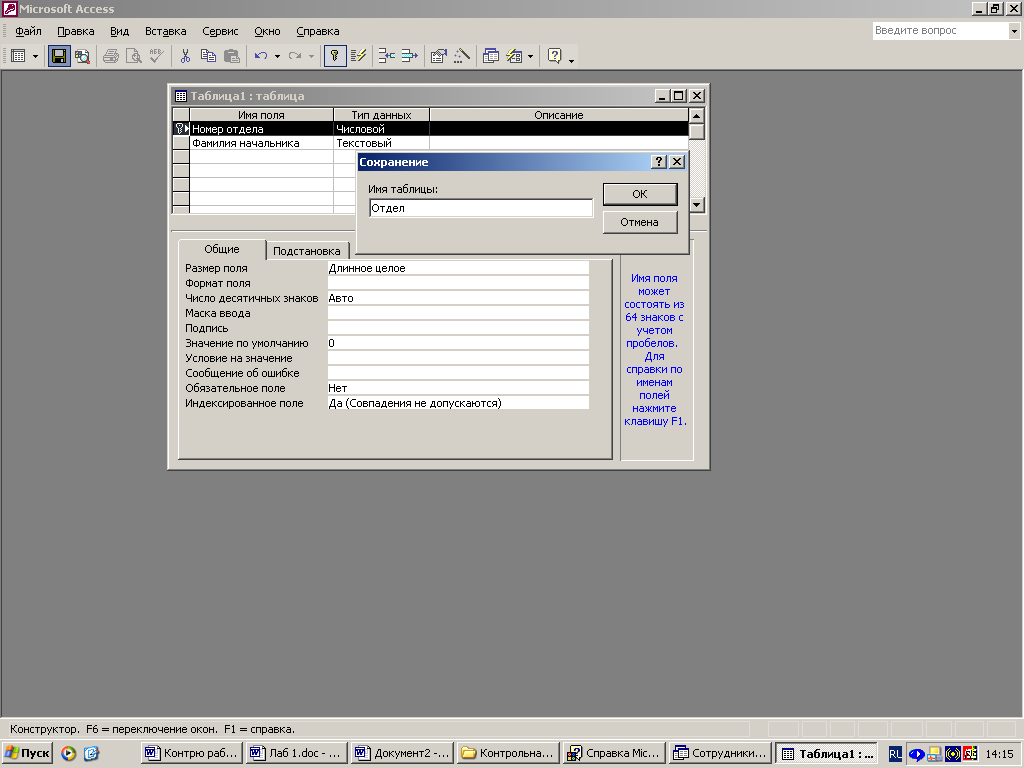Open the toolbar options arrow after Help
The image size is (1024, 768).
[571, 61]
